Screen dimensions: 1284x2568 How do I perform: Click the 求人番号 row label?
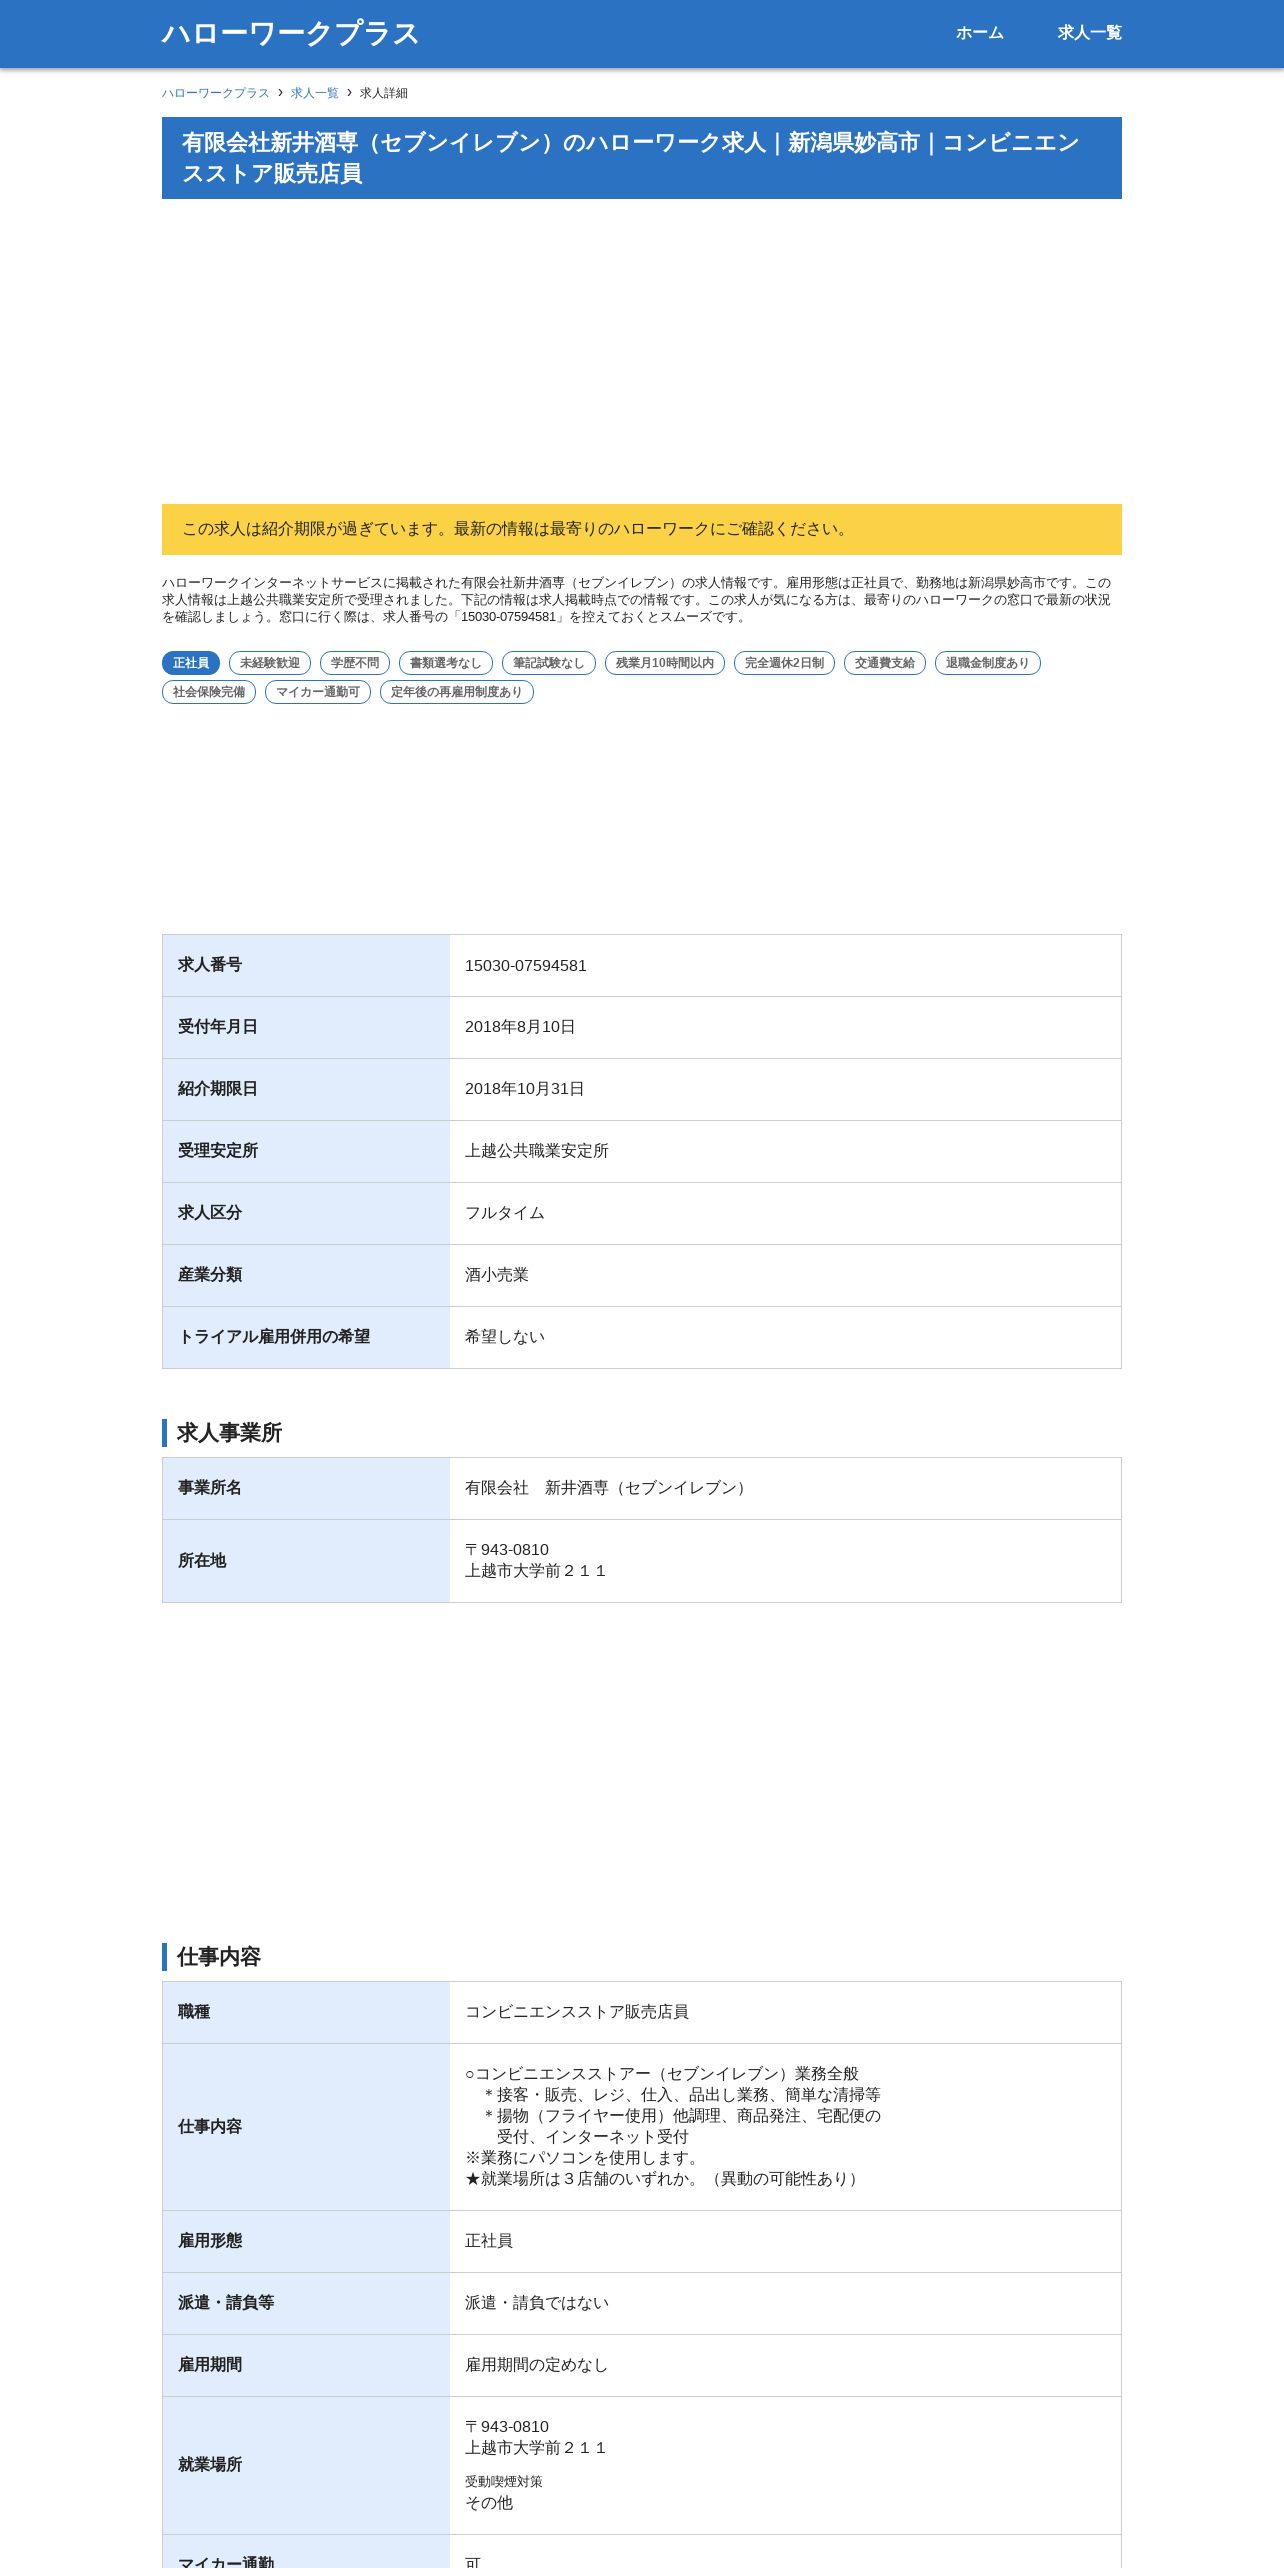pyautogui.click(x=210, y=965)
